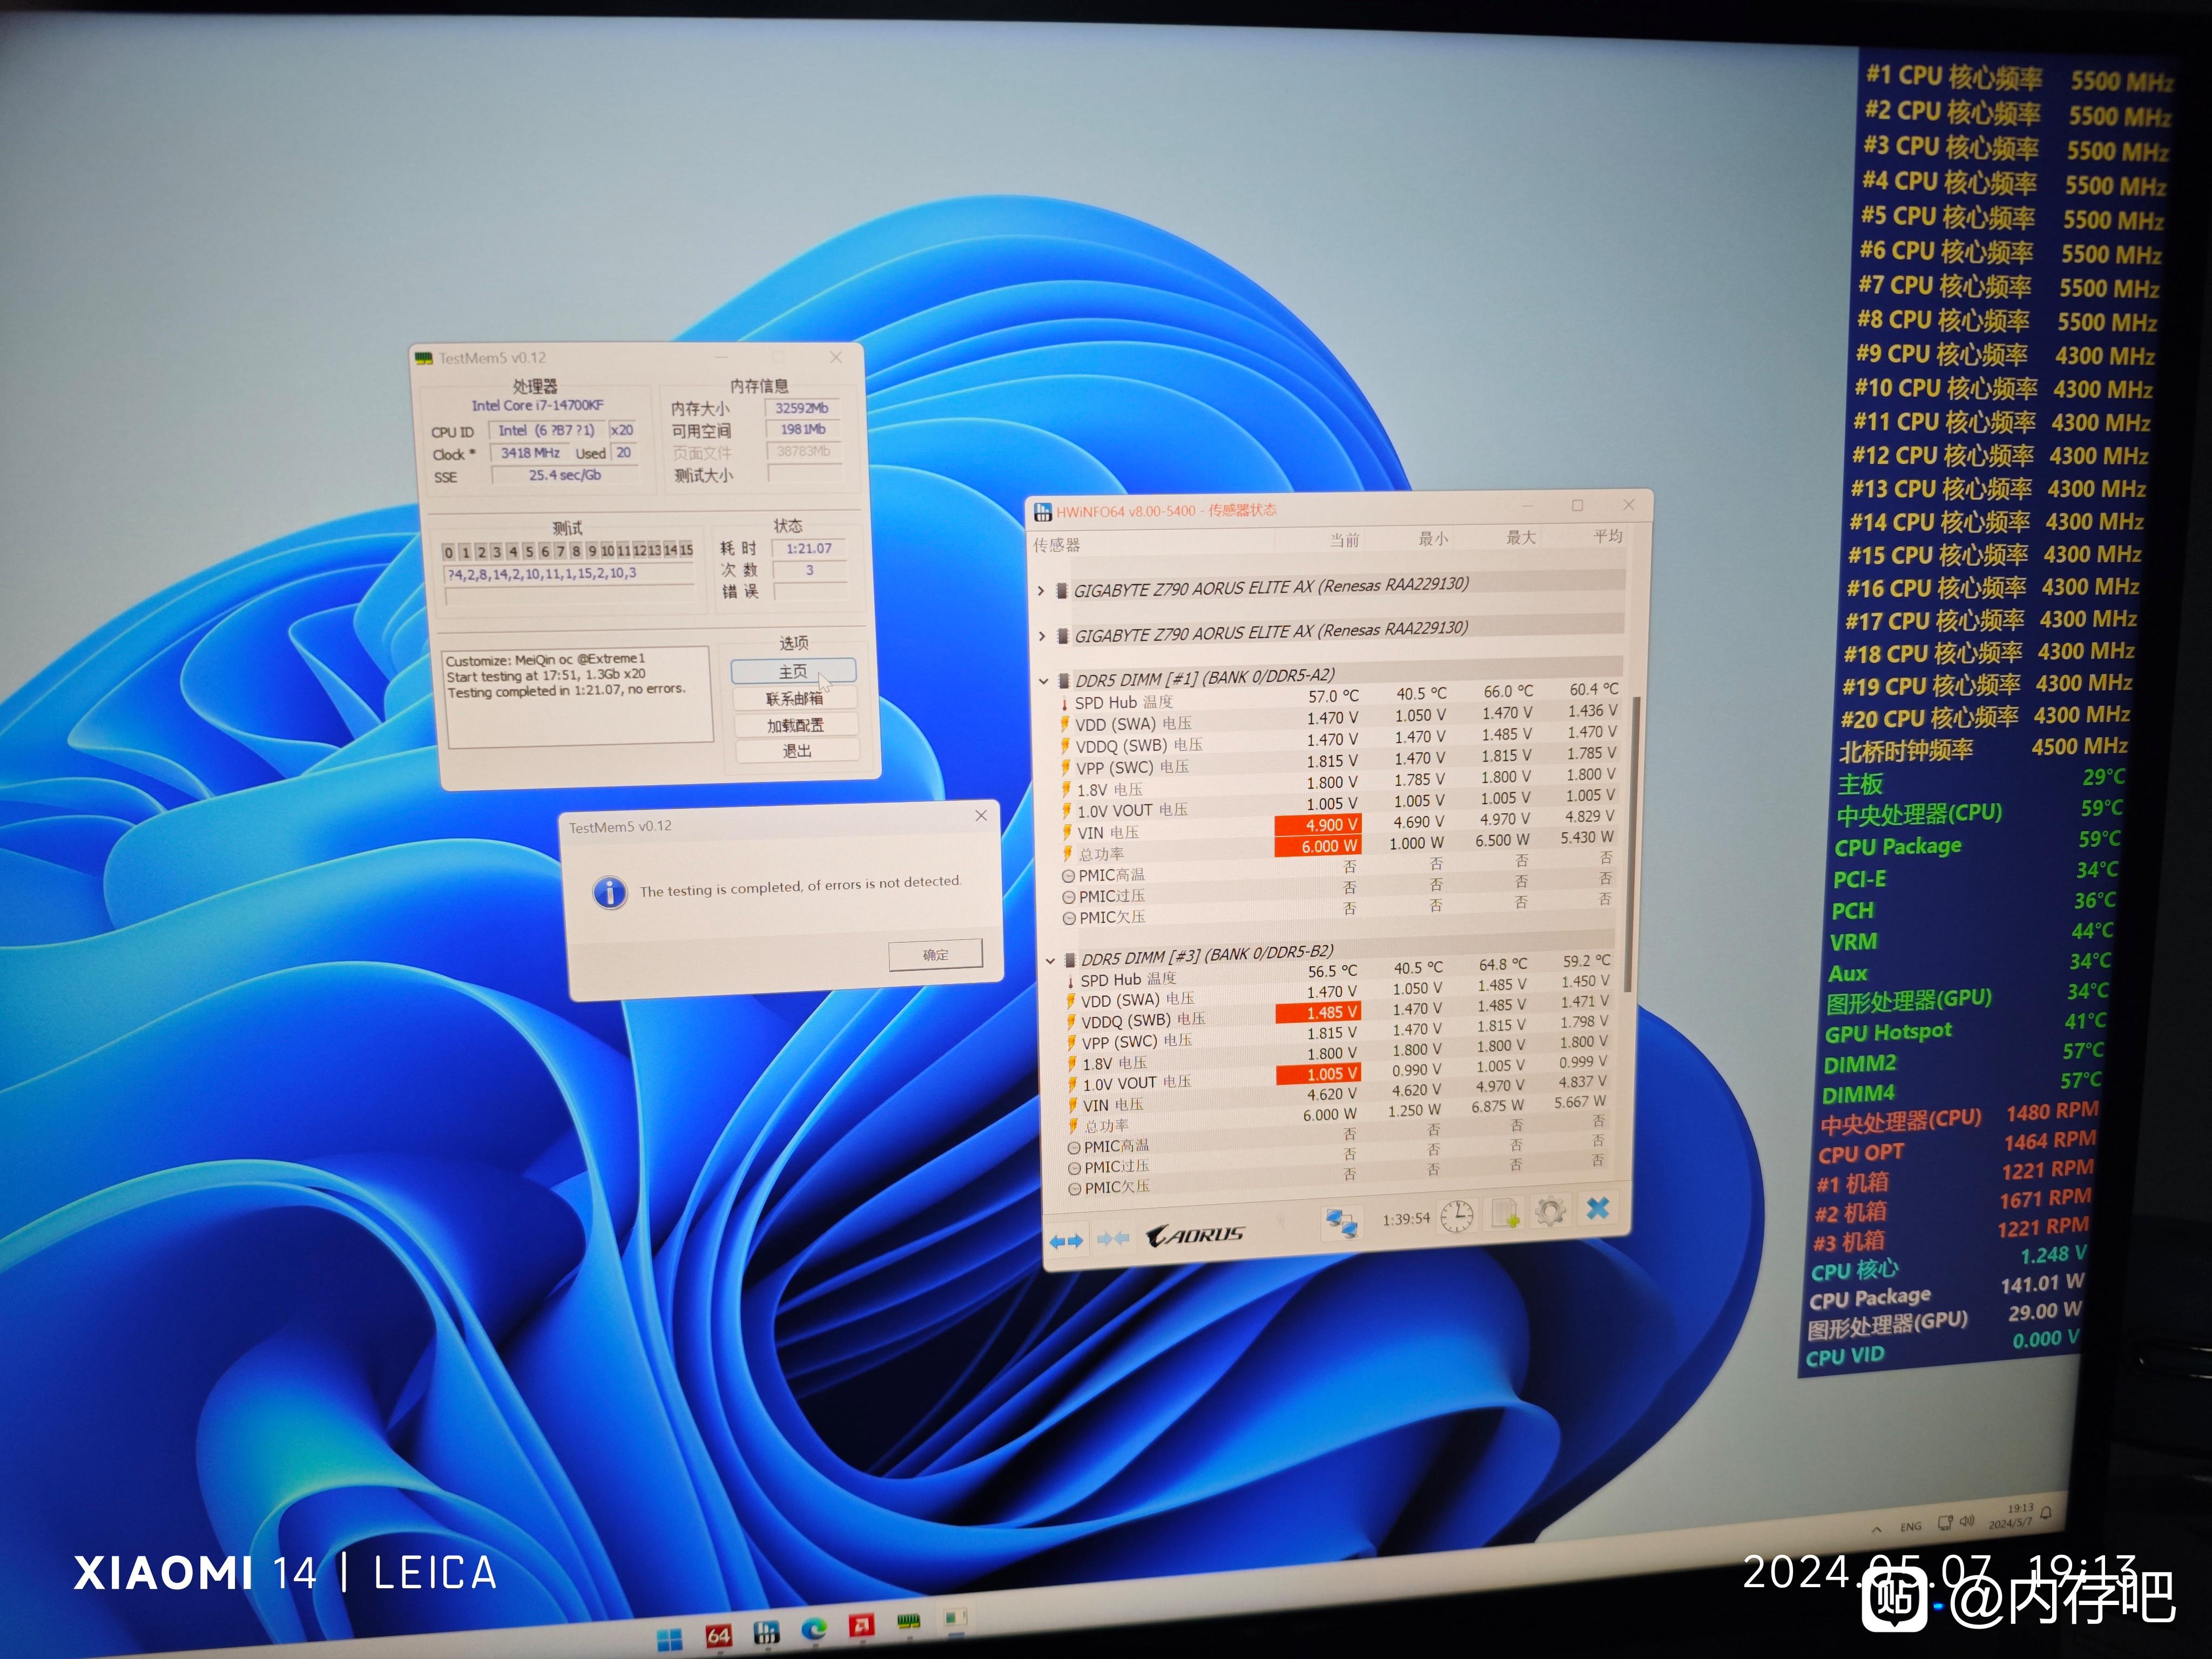
Task: Click the HWiNFO blue X close-sensors icon
Action: pyautogui.click(x=1598, y=1209)
